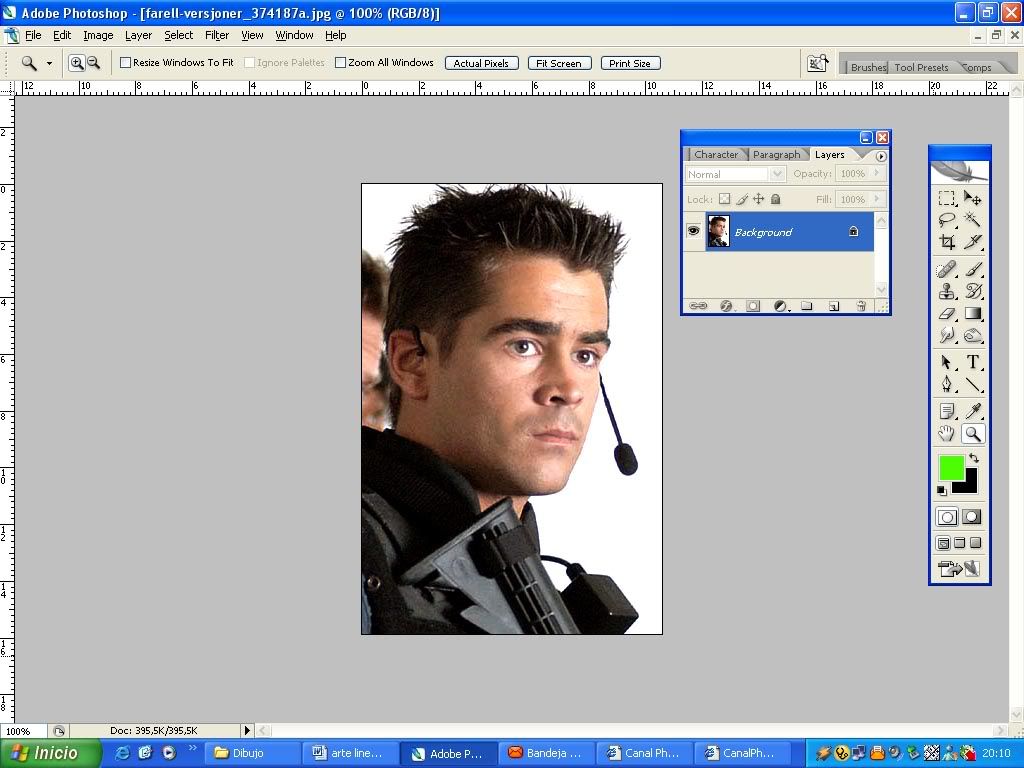1024x768 pixels.
Task: Open the Layers panel flyout menu
Action: pos(880,156)
